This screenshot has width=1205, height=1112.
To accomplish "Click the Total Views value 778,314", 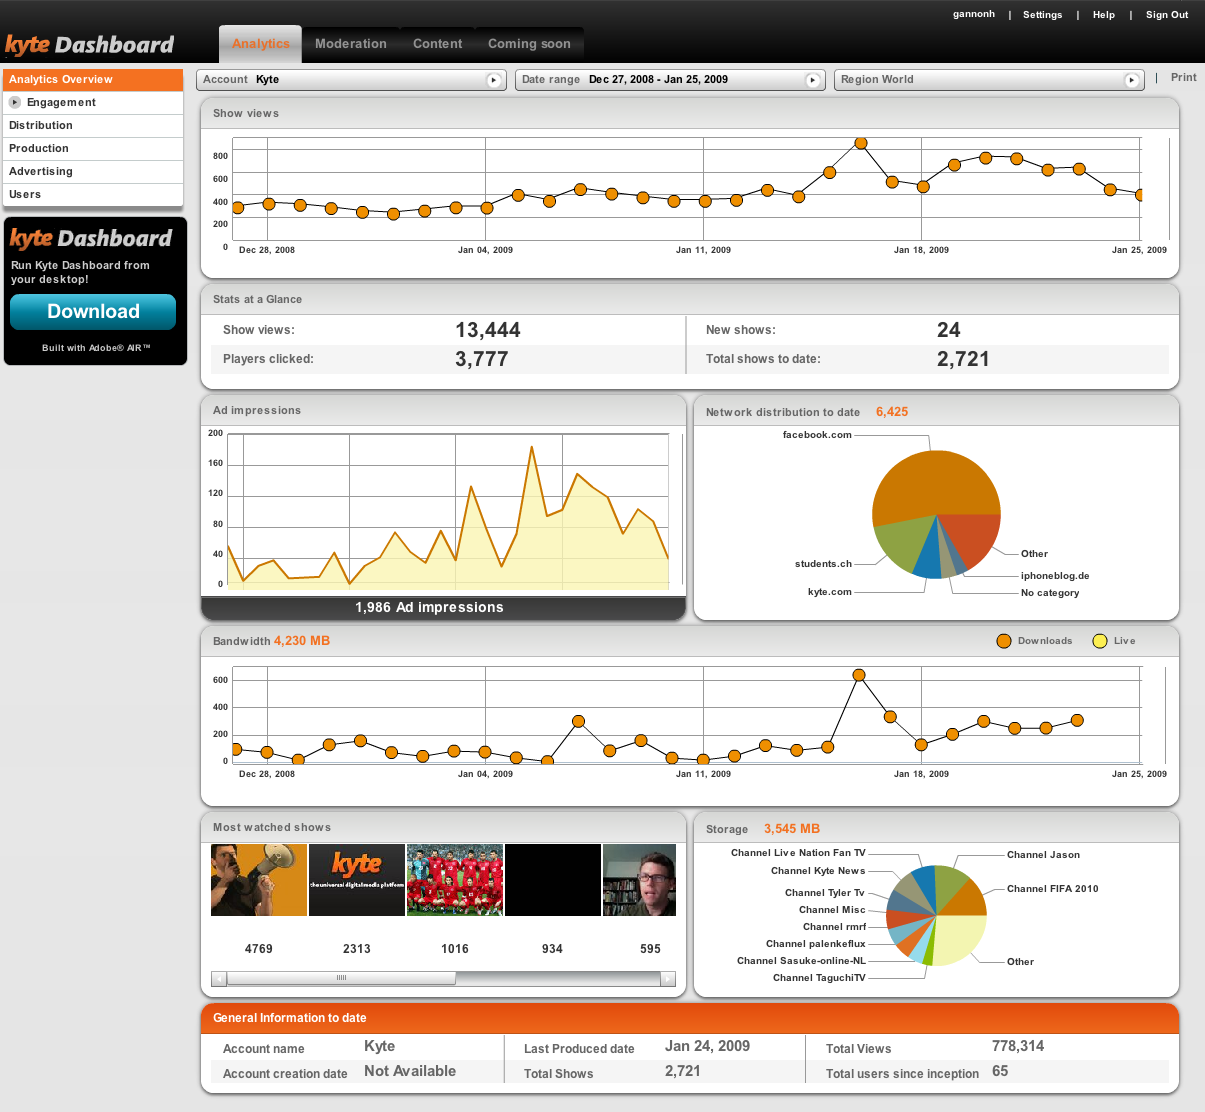I will (1018, 1046).
